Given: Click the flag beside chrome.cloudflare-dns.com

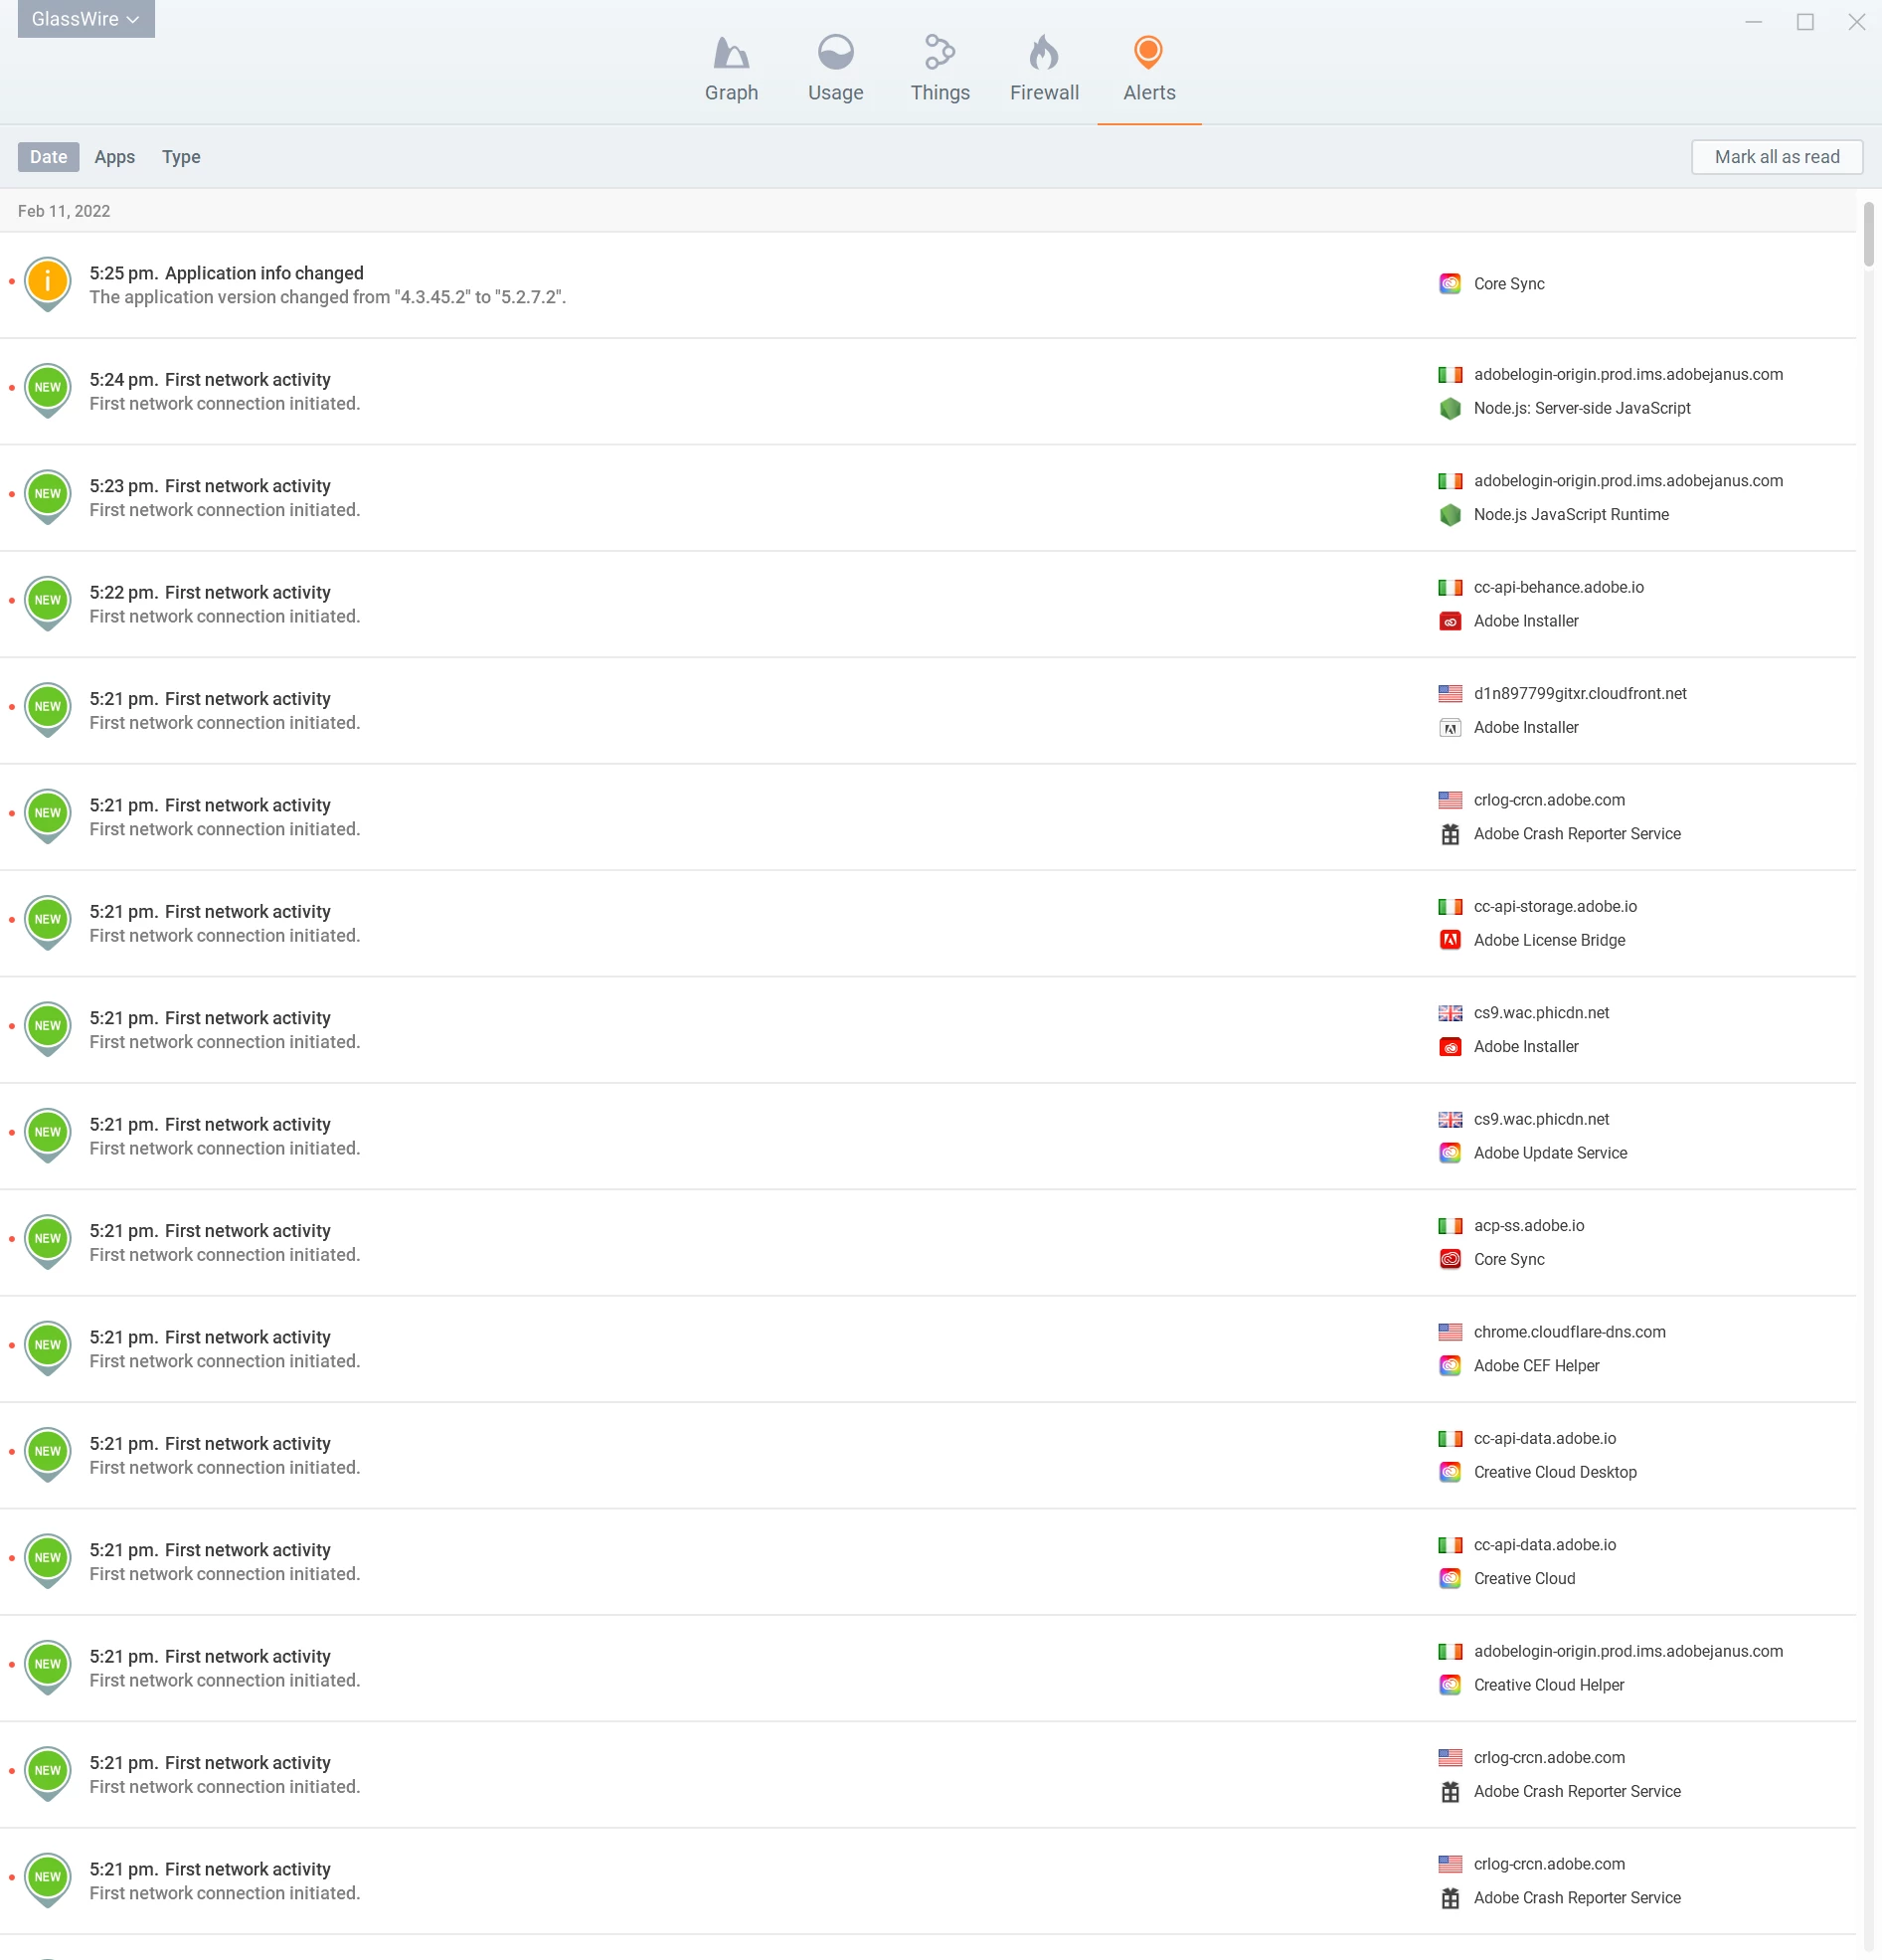Looking at the screenshot, I should (x=1450, y=1332).
